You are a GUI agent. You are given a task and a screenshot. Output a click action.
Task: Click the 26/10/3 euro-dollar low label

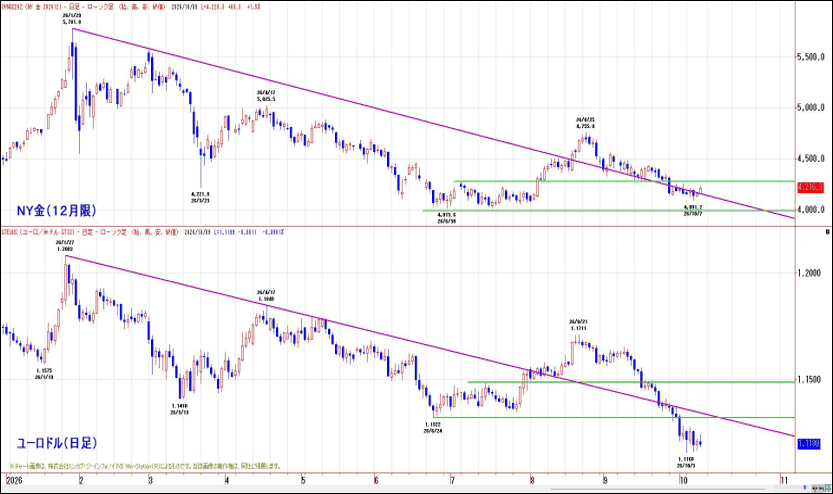coord(686,466)
